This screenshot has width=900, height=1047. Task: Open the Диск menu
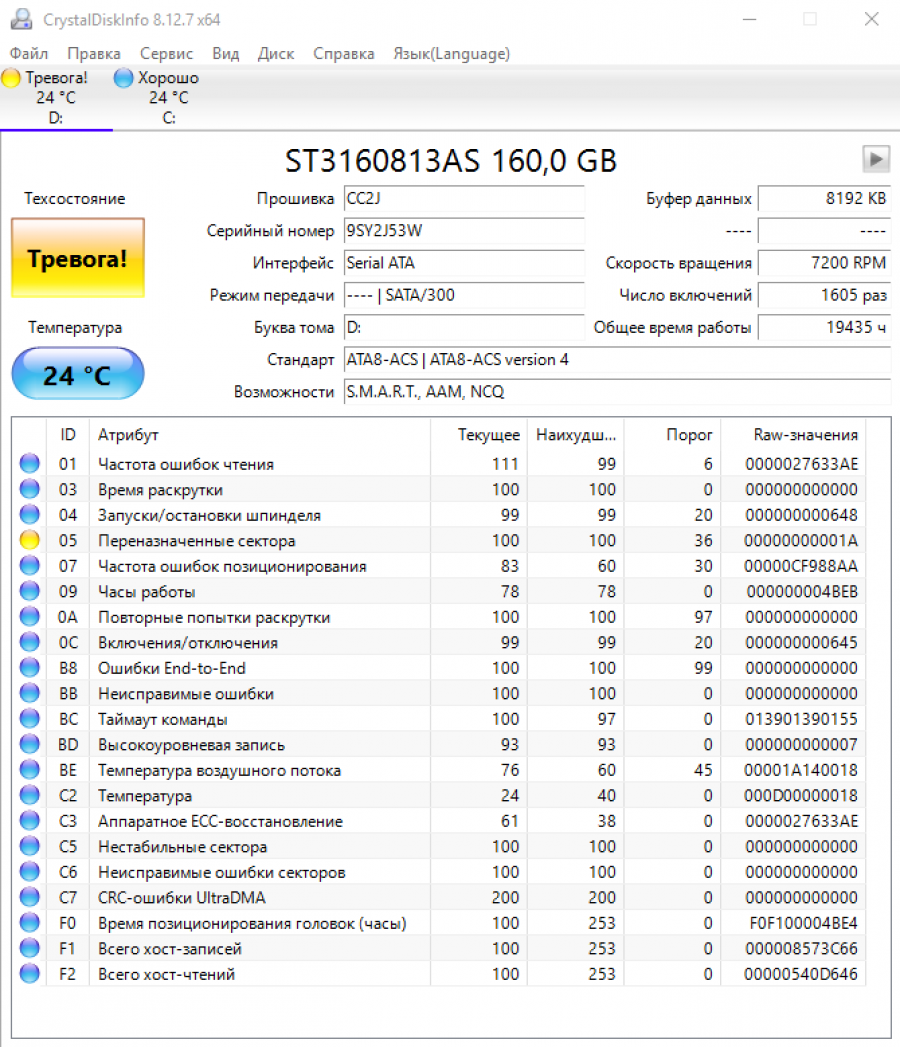pyautogui.click(x=276, y=54)
